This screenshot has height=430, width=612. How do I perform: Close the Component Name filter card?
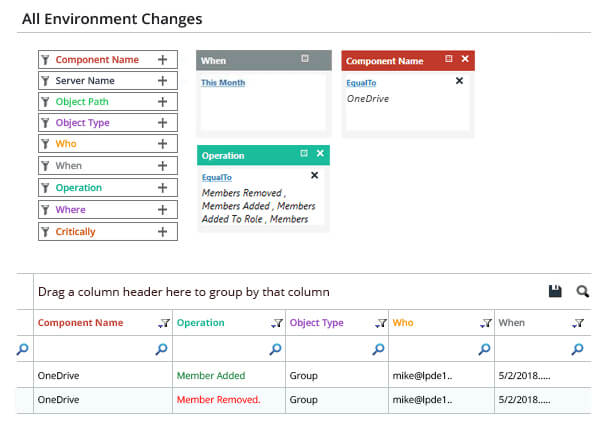point(465,59)
